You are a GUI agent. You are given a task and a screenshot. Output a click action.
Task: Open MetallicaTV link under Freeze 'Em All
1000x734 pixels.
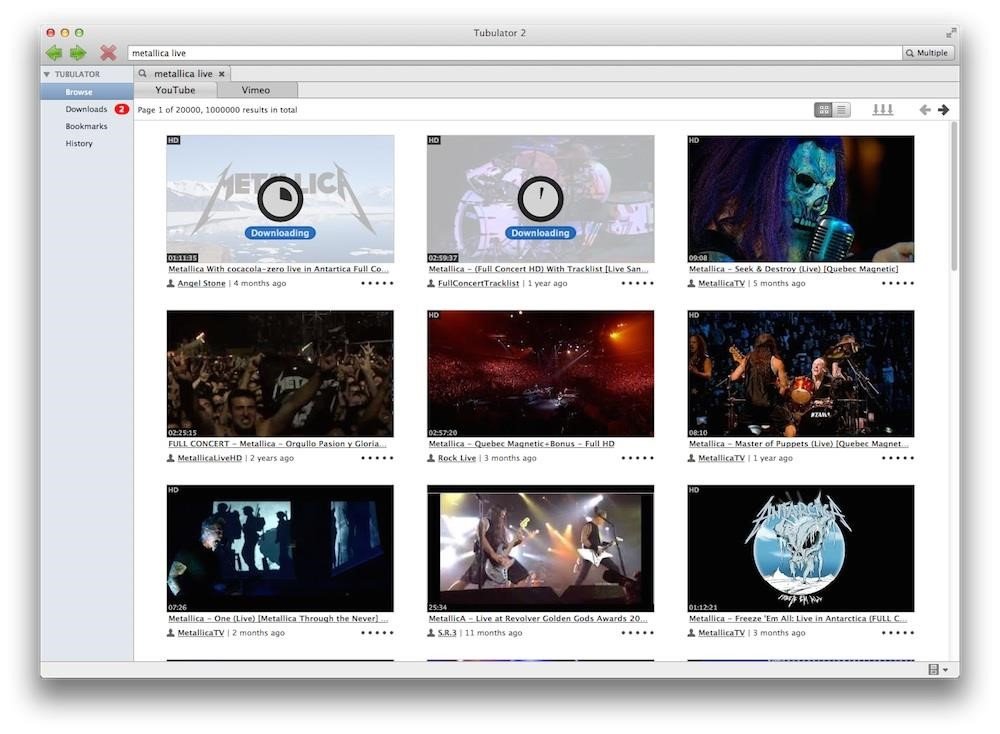[721, 633]
